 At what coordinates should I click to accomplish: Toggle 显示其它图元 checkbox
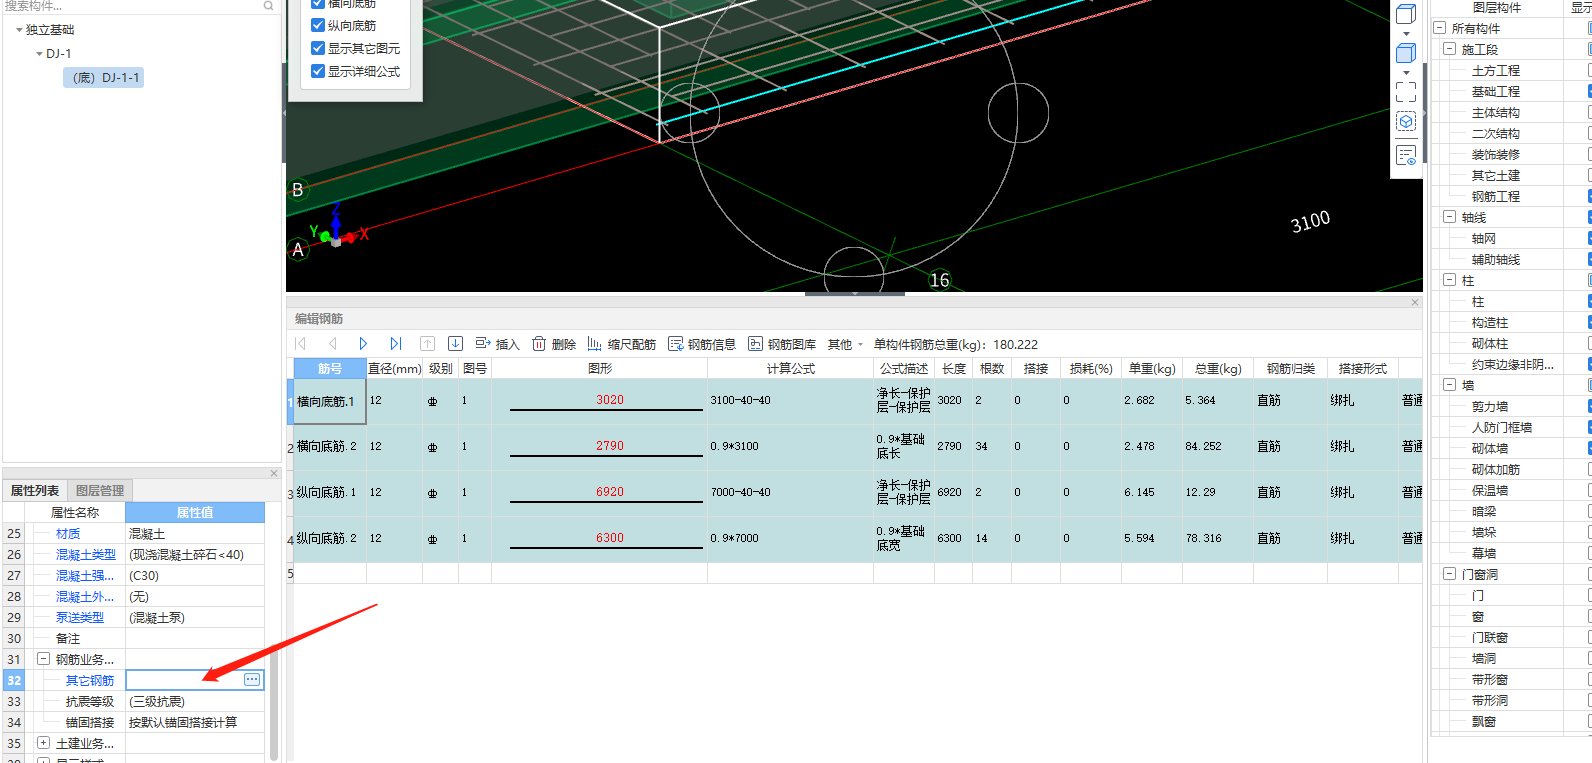click(x=318, y=48)
